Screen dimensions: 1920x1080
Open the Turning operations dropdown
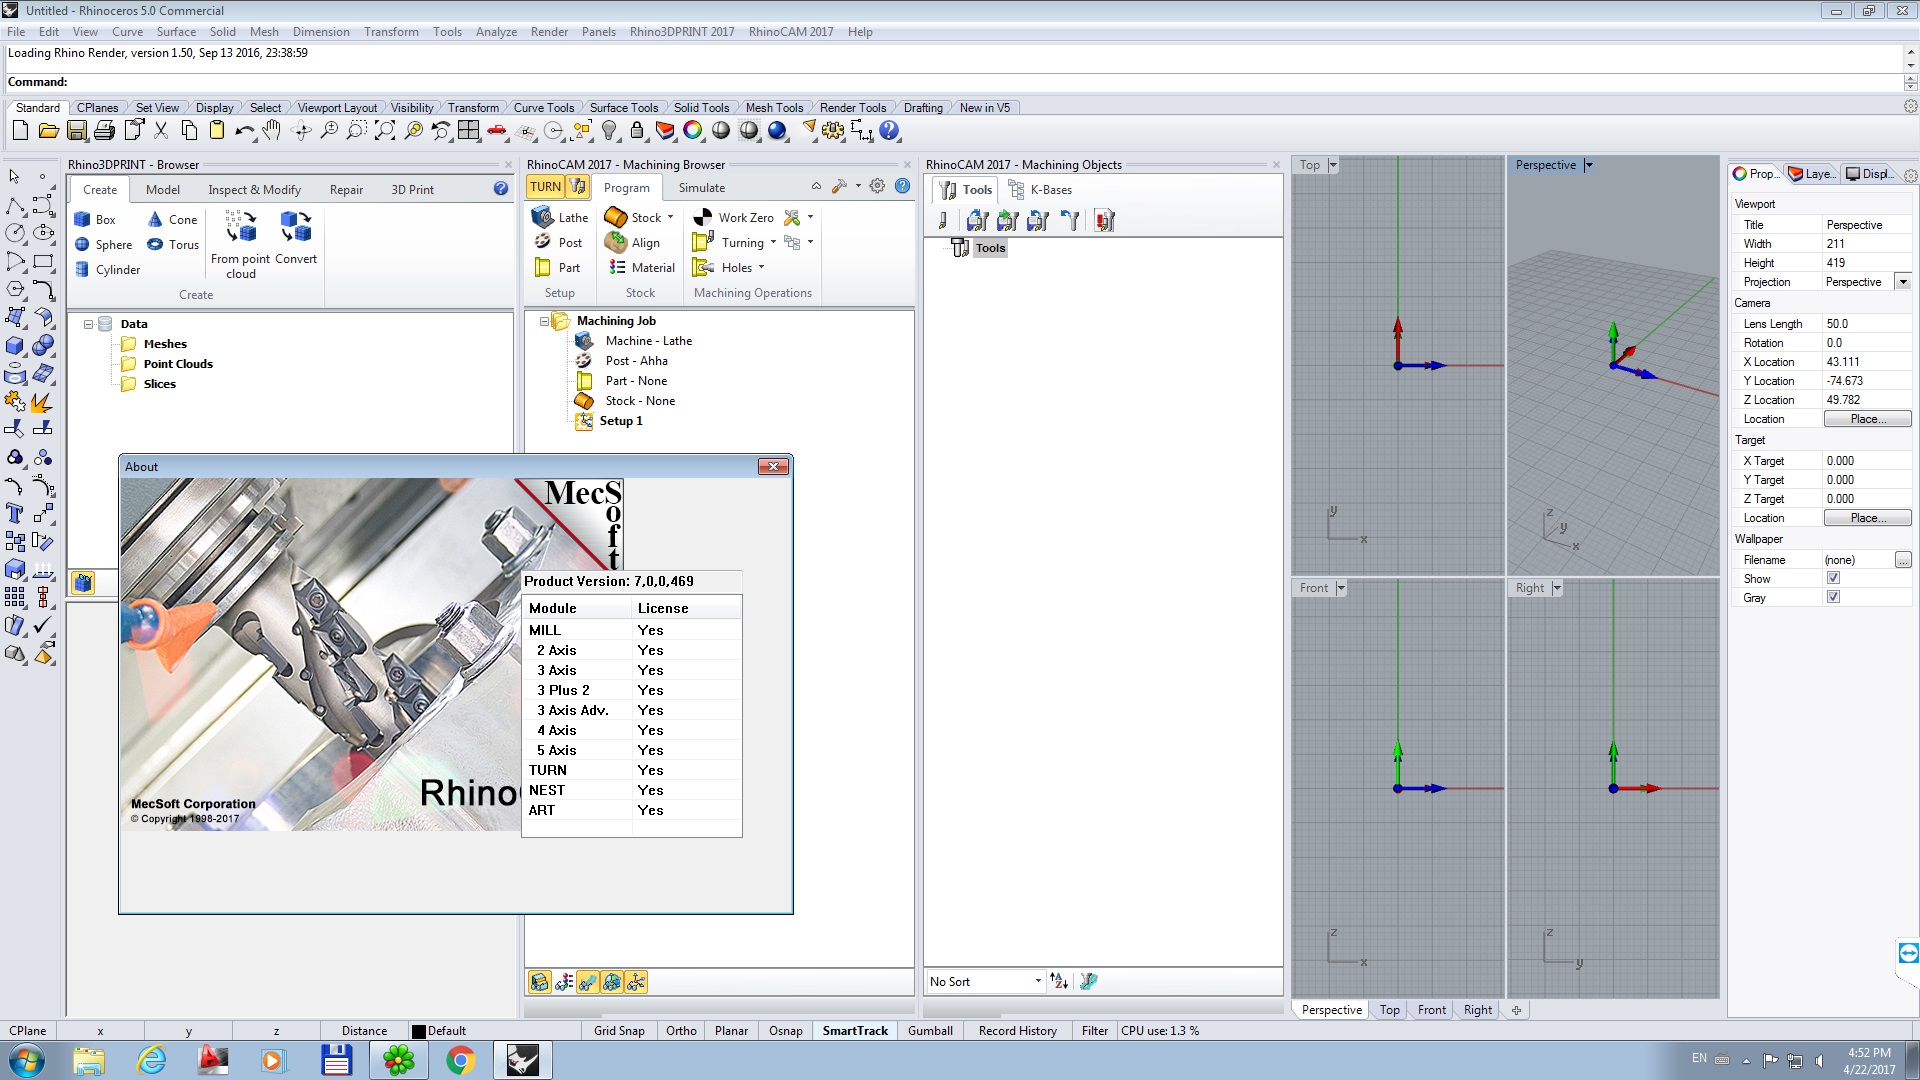coord(773,242)
